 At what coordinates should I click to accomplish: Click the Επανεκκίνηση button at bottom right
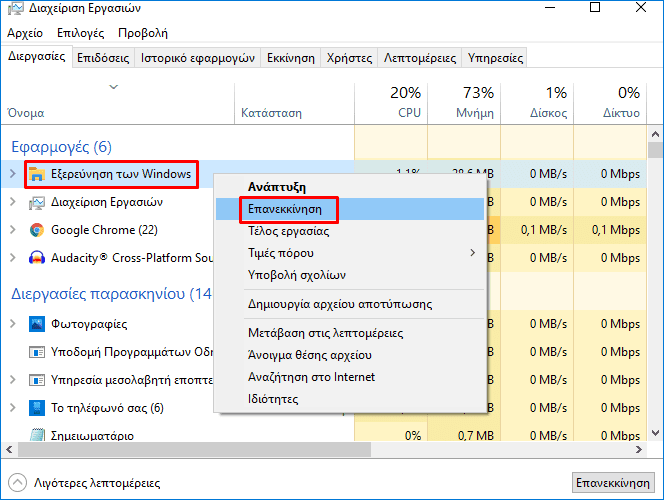tap(613, 483)
